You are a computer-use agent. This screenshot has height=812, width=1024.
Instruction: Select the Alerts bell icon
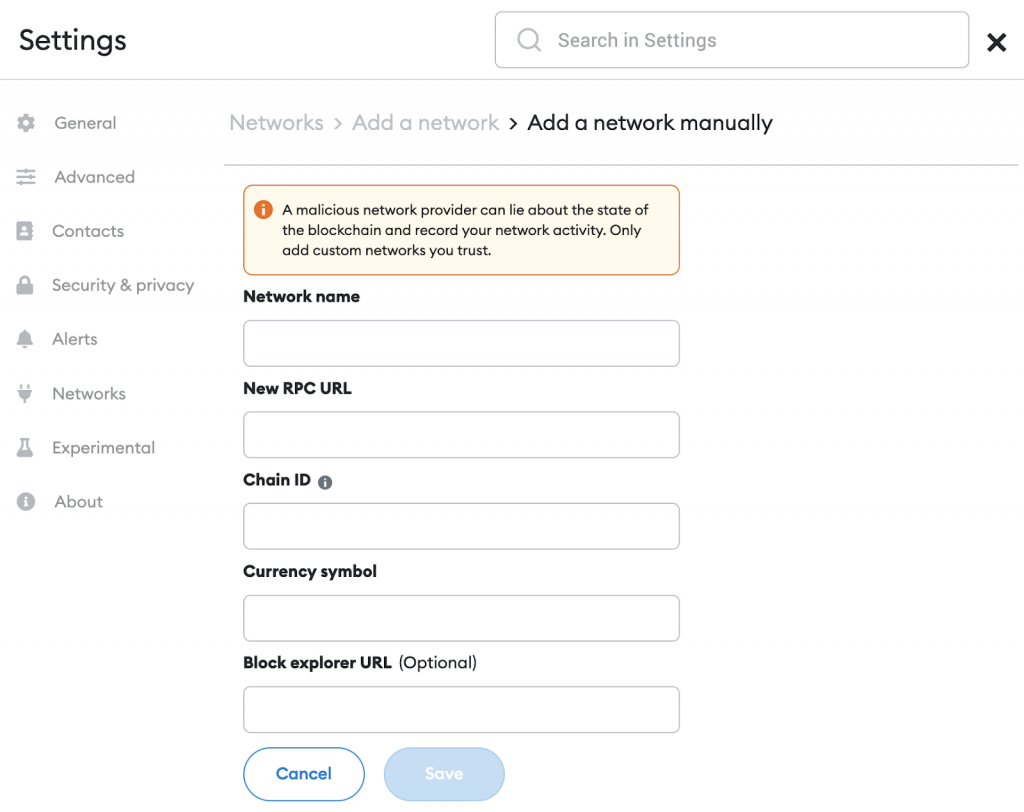tap(25, 338)
